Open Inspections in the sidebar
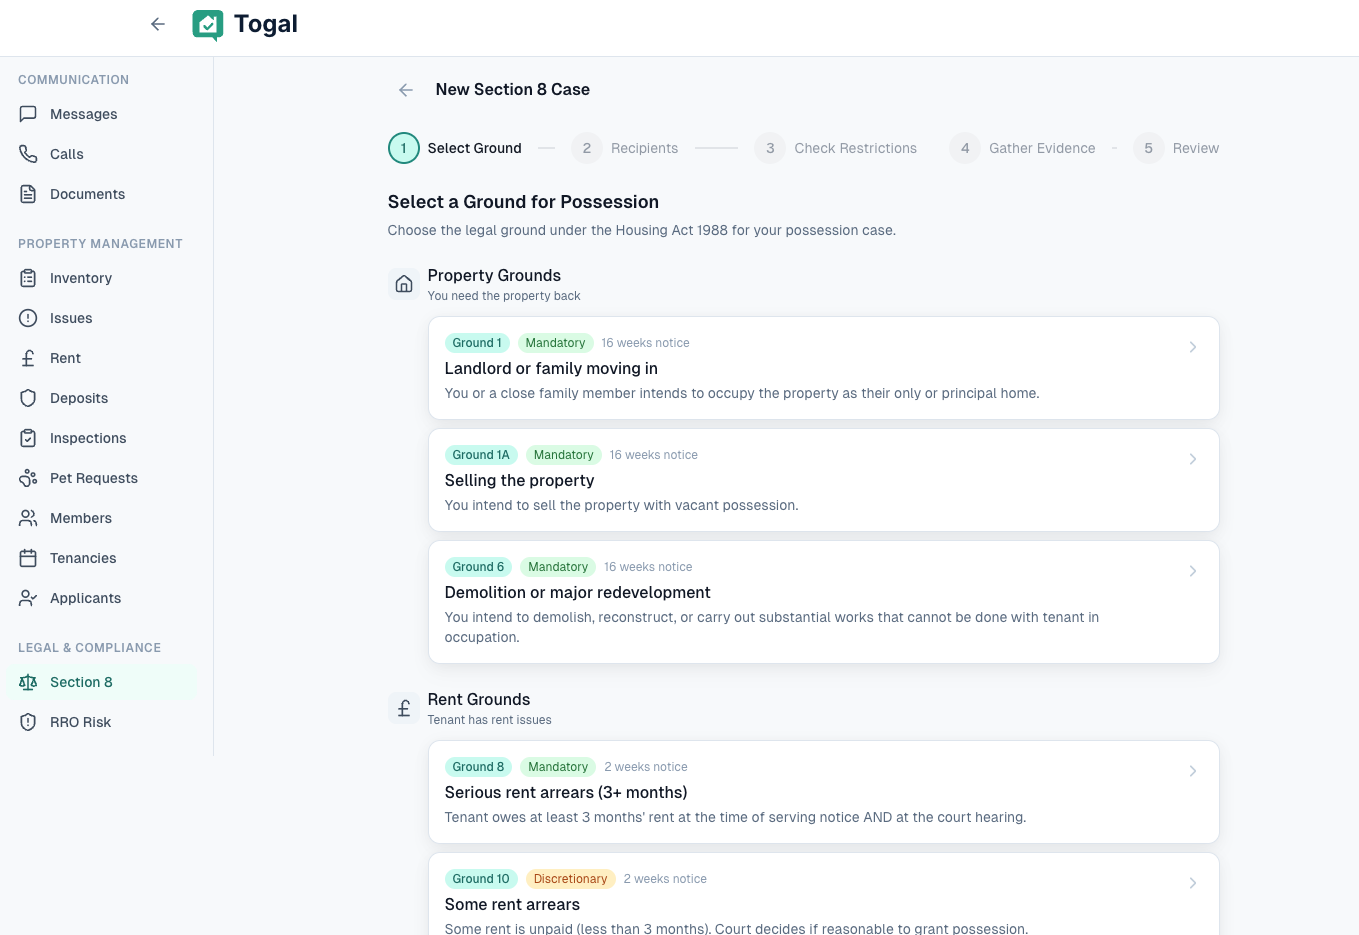The width and height of the screenshot is (1359, 935). tap(88, 438)
